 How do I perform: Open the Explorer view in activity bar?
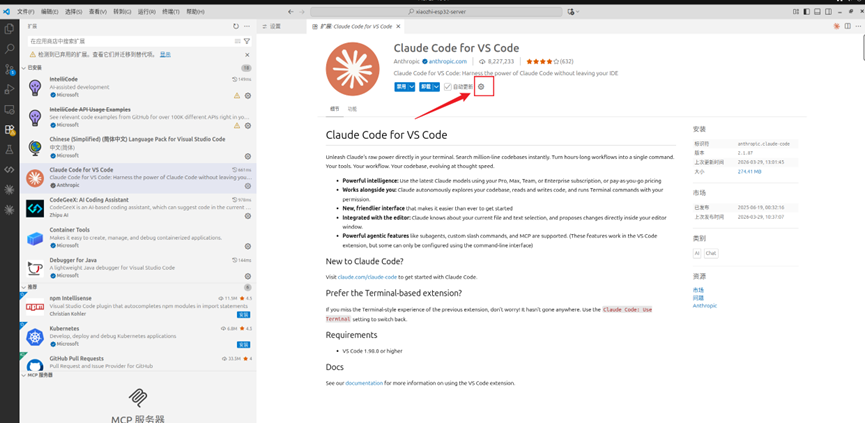point(9,29)
